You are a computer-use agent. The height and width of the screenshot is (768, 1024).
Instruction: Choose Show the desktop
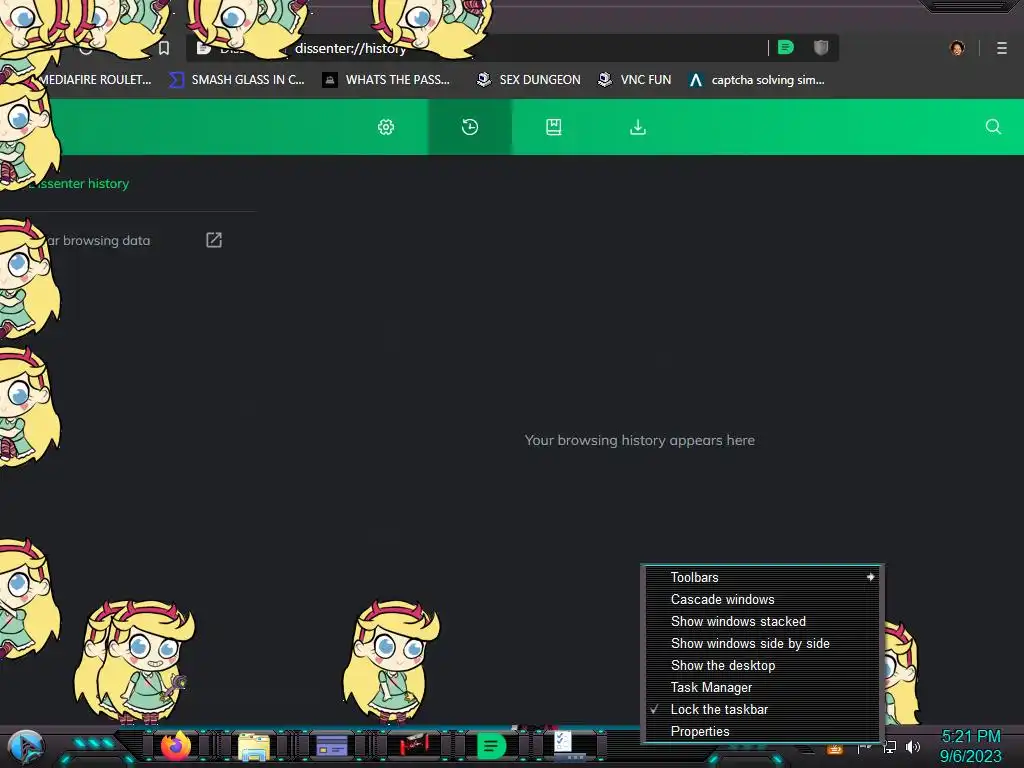point(762,665)
